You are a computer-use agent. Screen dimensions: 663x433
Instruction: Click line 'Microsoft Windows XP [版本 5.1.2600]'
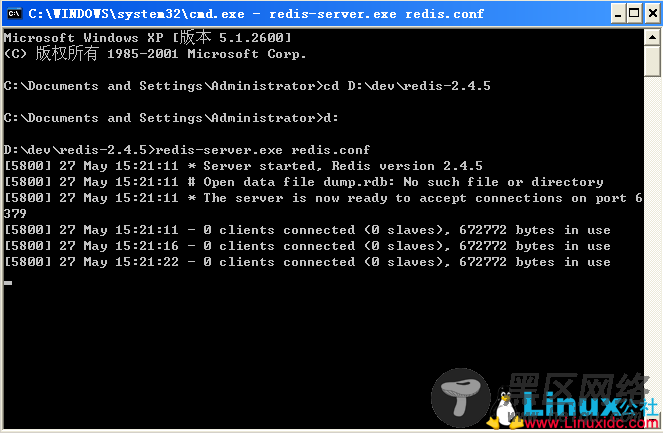coord(148,38)
